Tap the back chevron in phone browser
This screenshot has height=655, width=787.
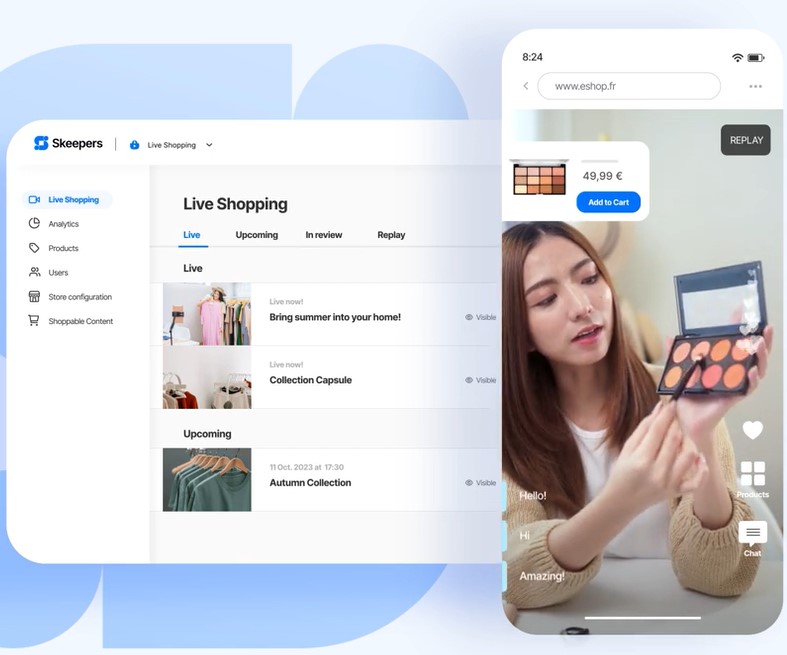coord(526,86)
